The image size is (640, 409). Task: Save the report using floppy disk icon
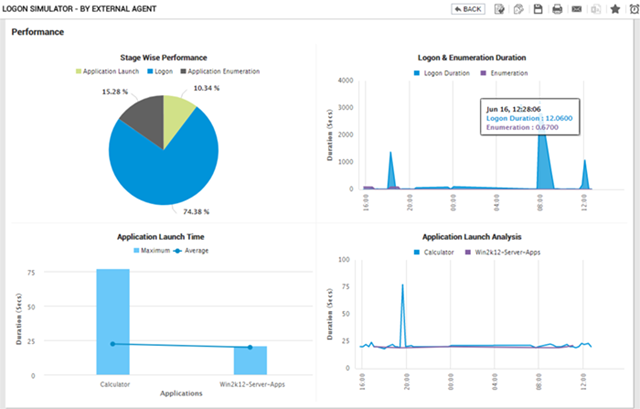pyautogui.click(x=538, y=9)
